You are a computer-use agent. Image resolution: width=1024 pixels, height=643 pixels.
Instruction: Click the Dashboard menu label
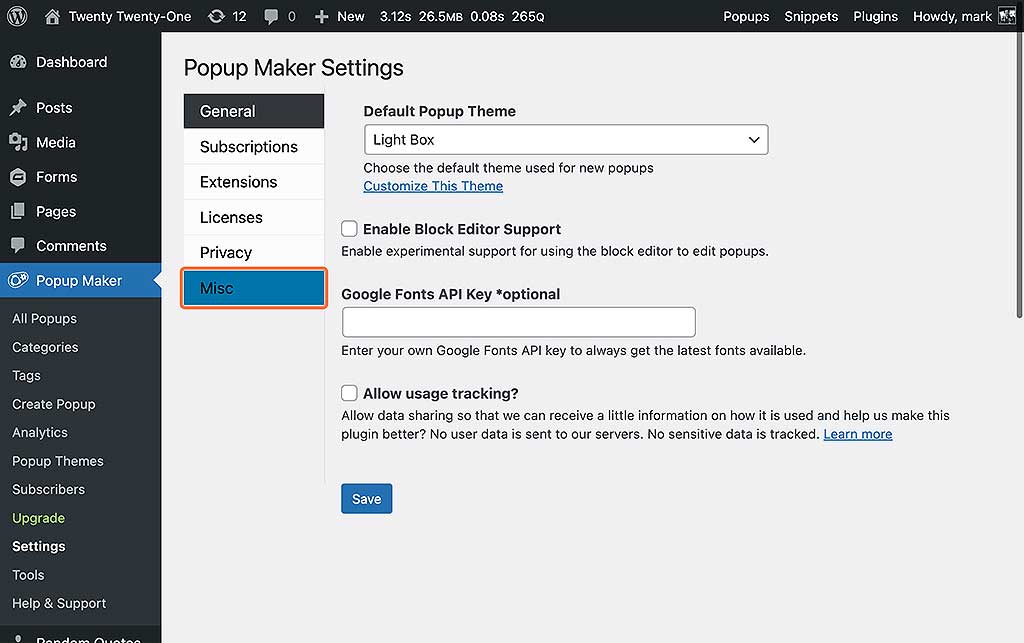click(72, 62)
